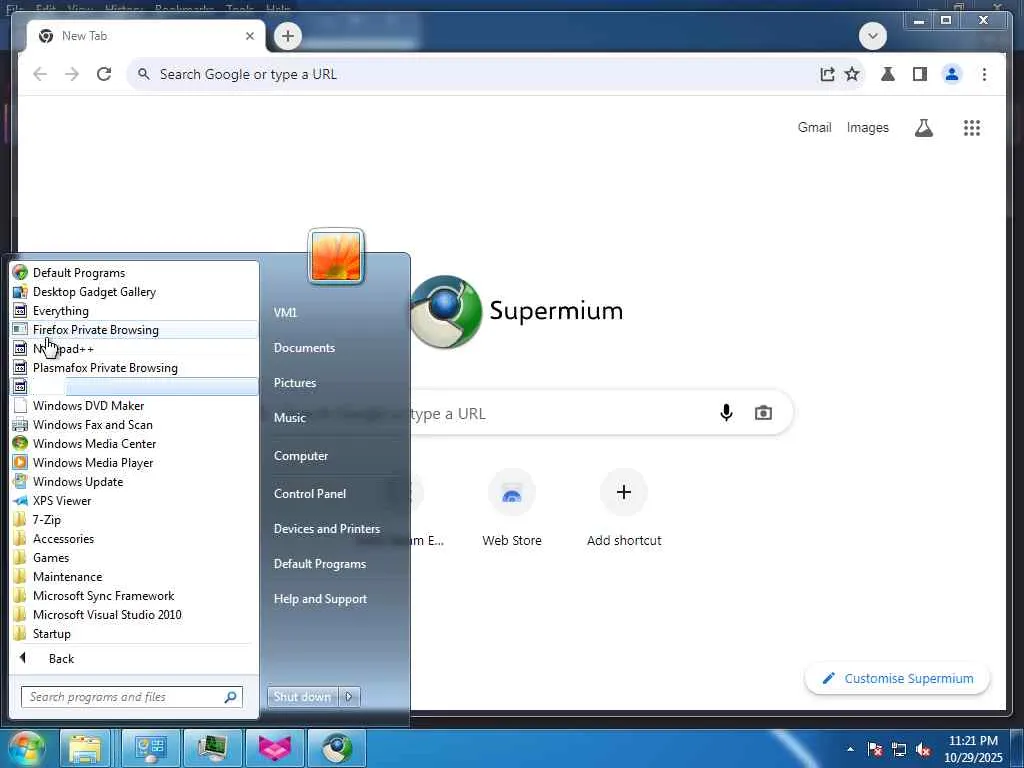This screenshot has width=1024, height=768.
Task: Click the user account picture
Action: click(x=336, y=257)
